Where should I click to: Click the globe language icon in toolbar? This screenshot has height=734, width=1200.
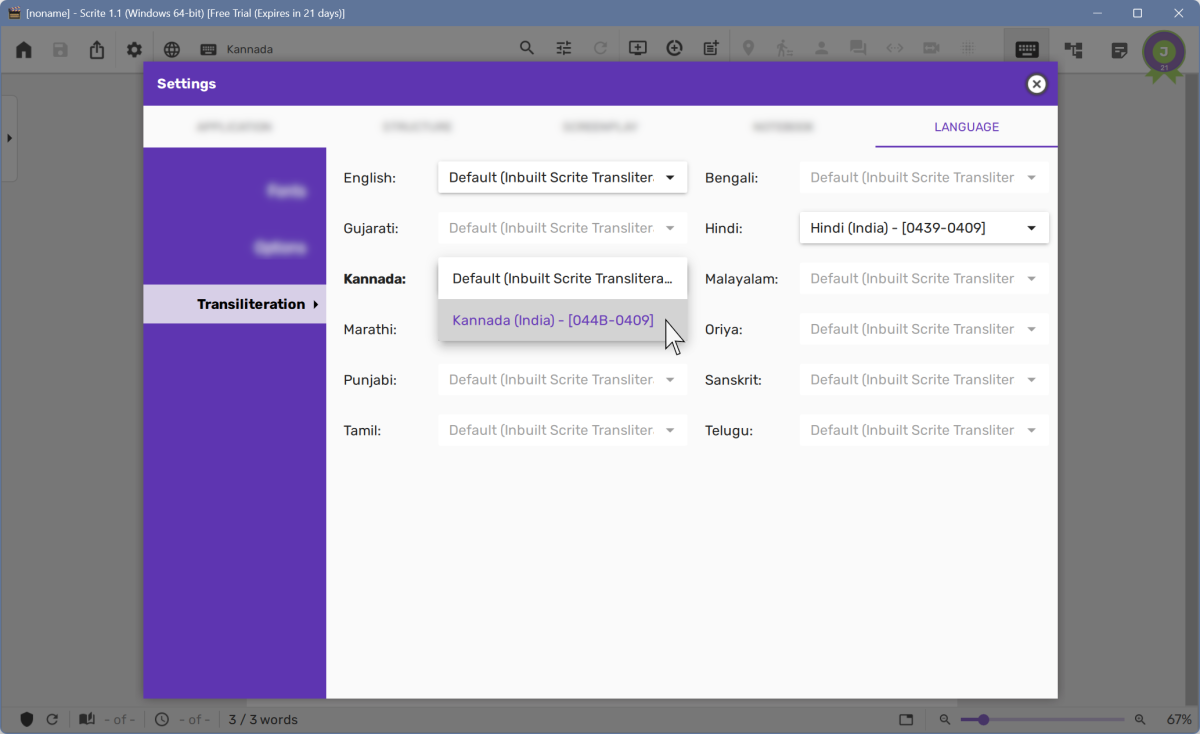[170, 48]
